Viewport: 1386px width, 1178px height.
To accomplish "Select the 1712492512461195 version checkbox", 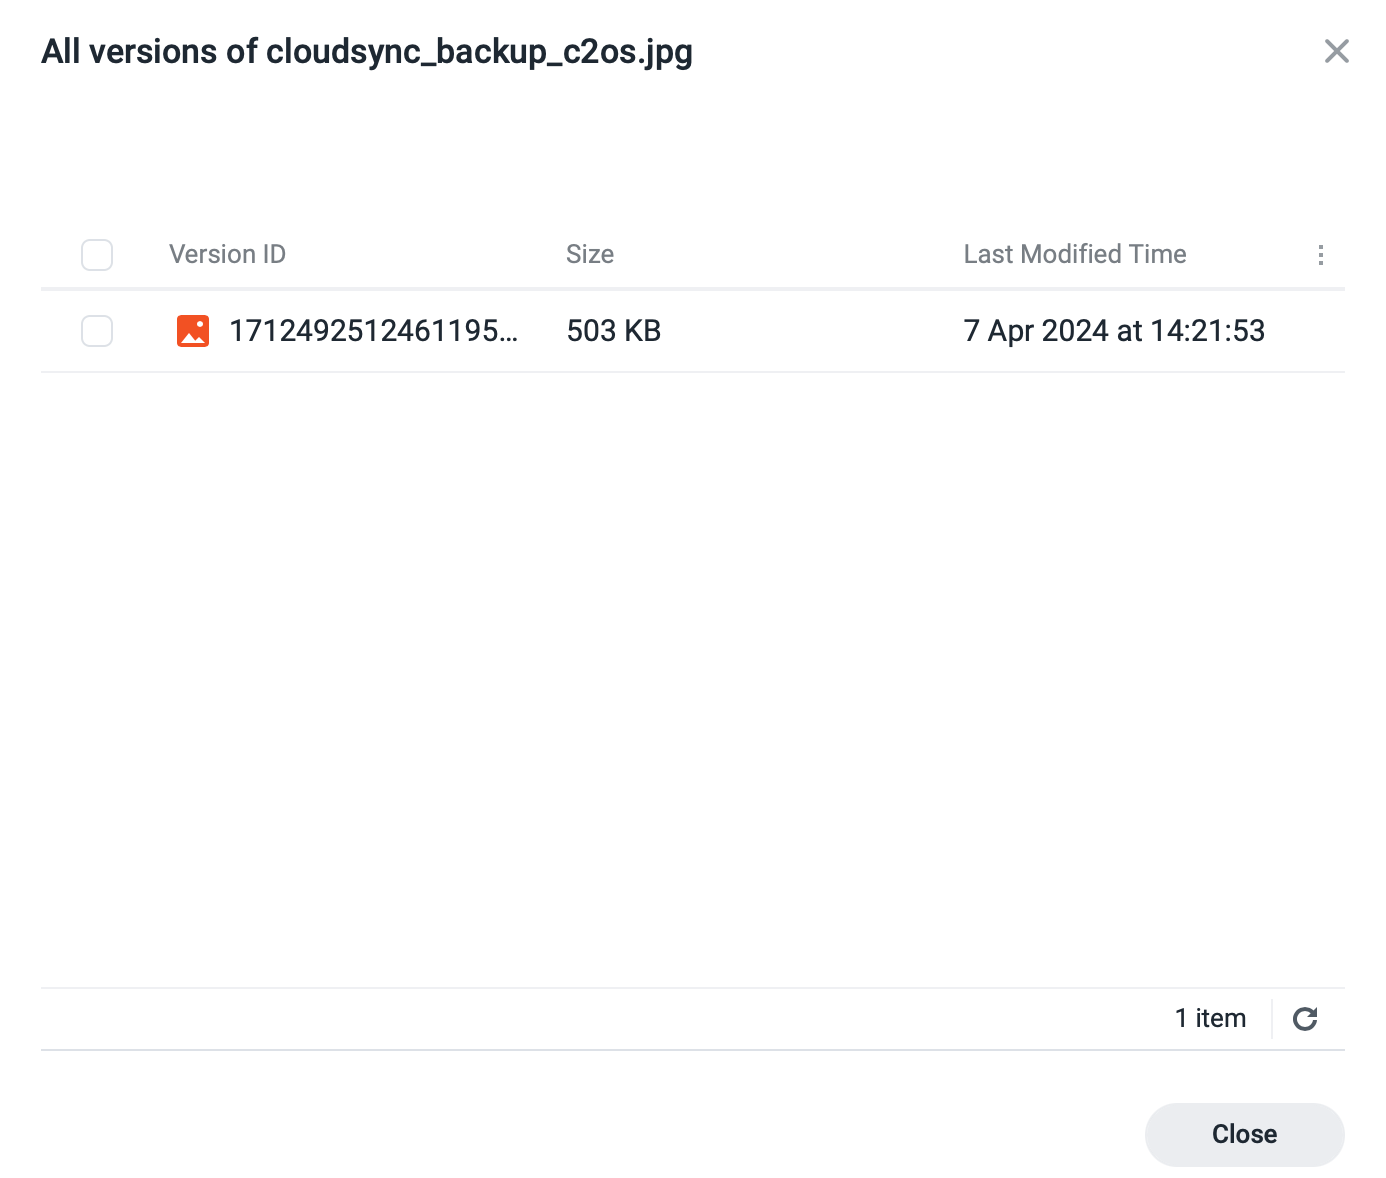I will (97, 331).
